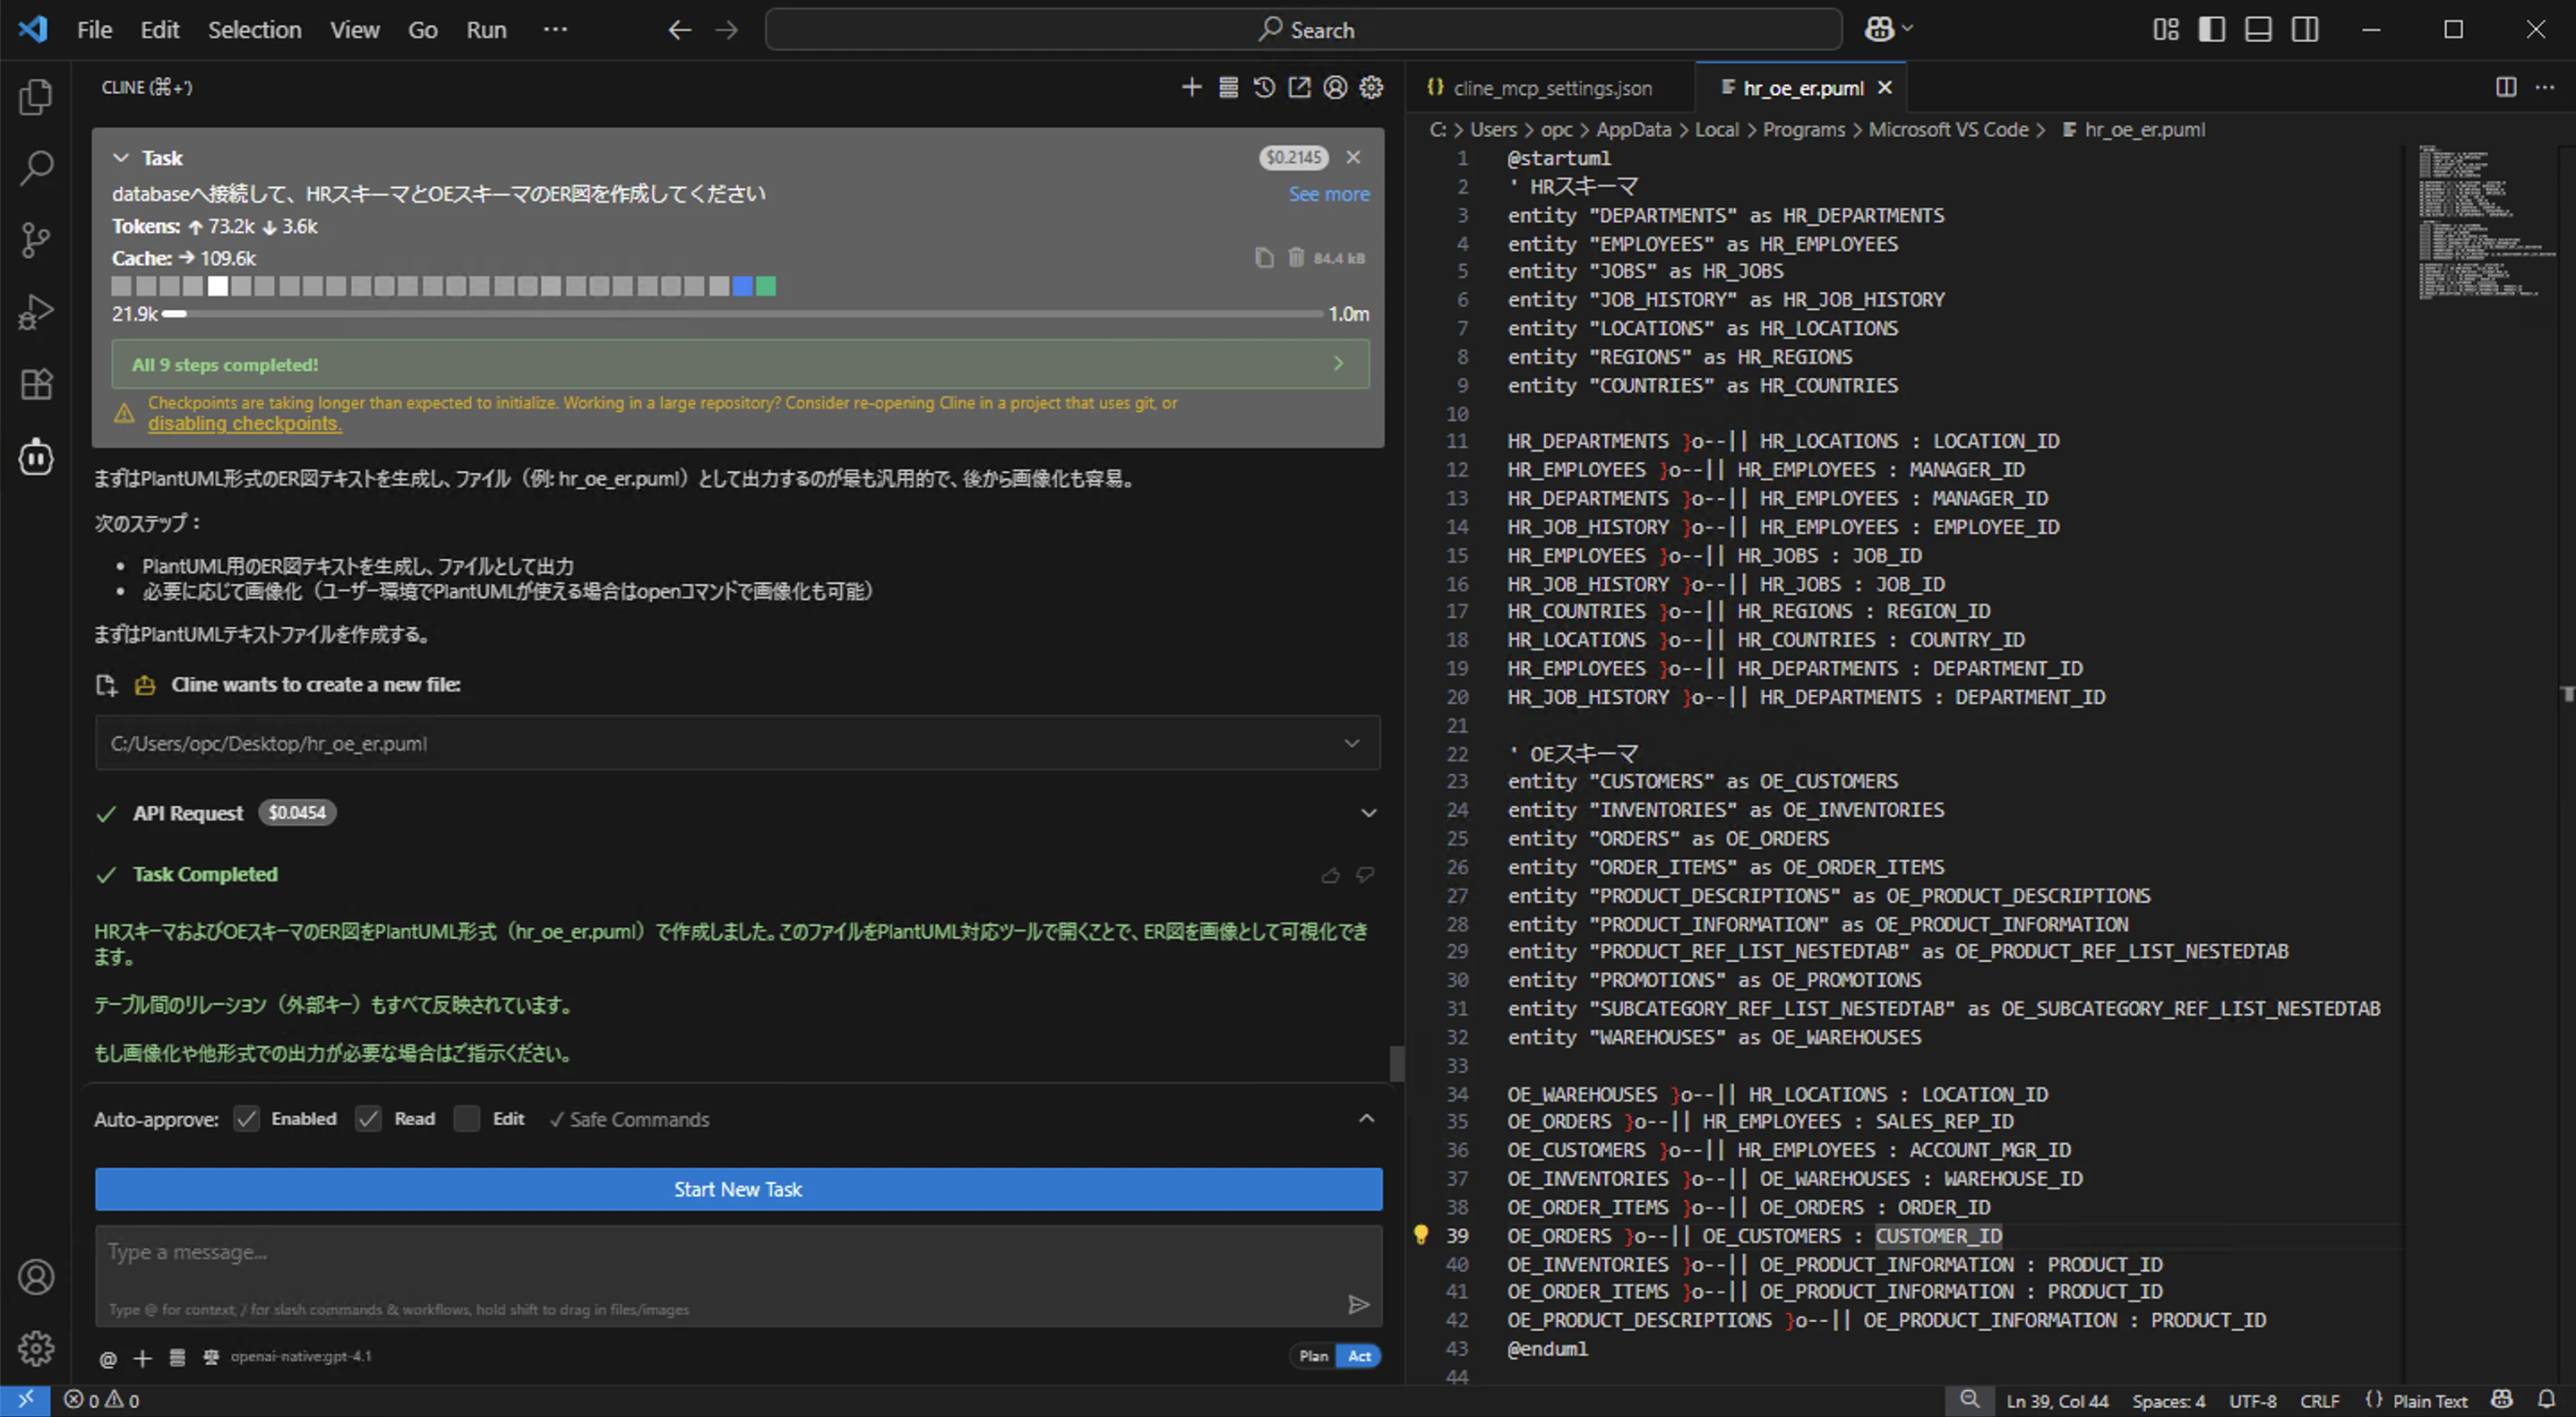2576x1417 pixels.
Task: Add files with plus icon below input
Action: pos(142,1358)
